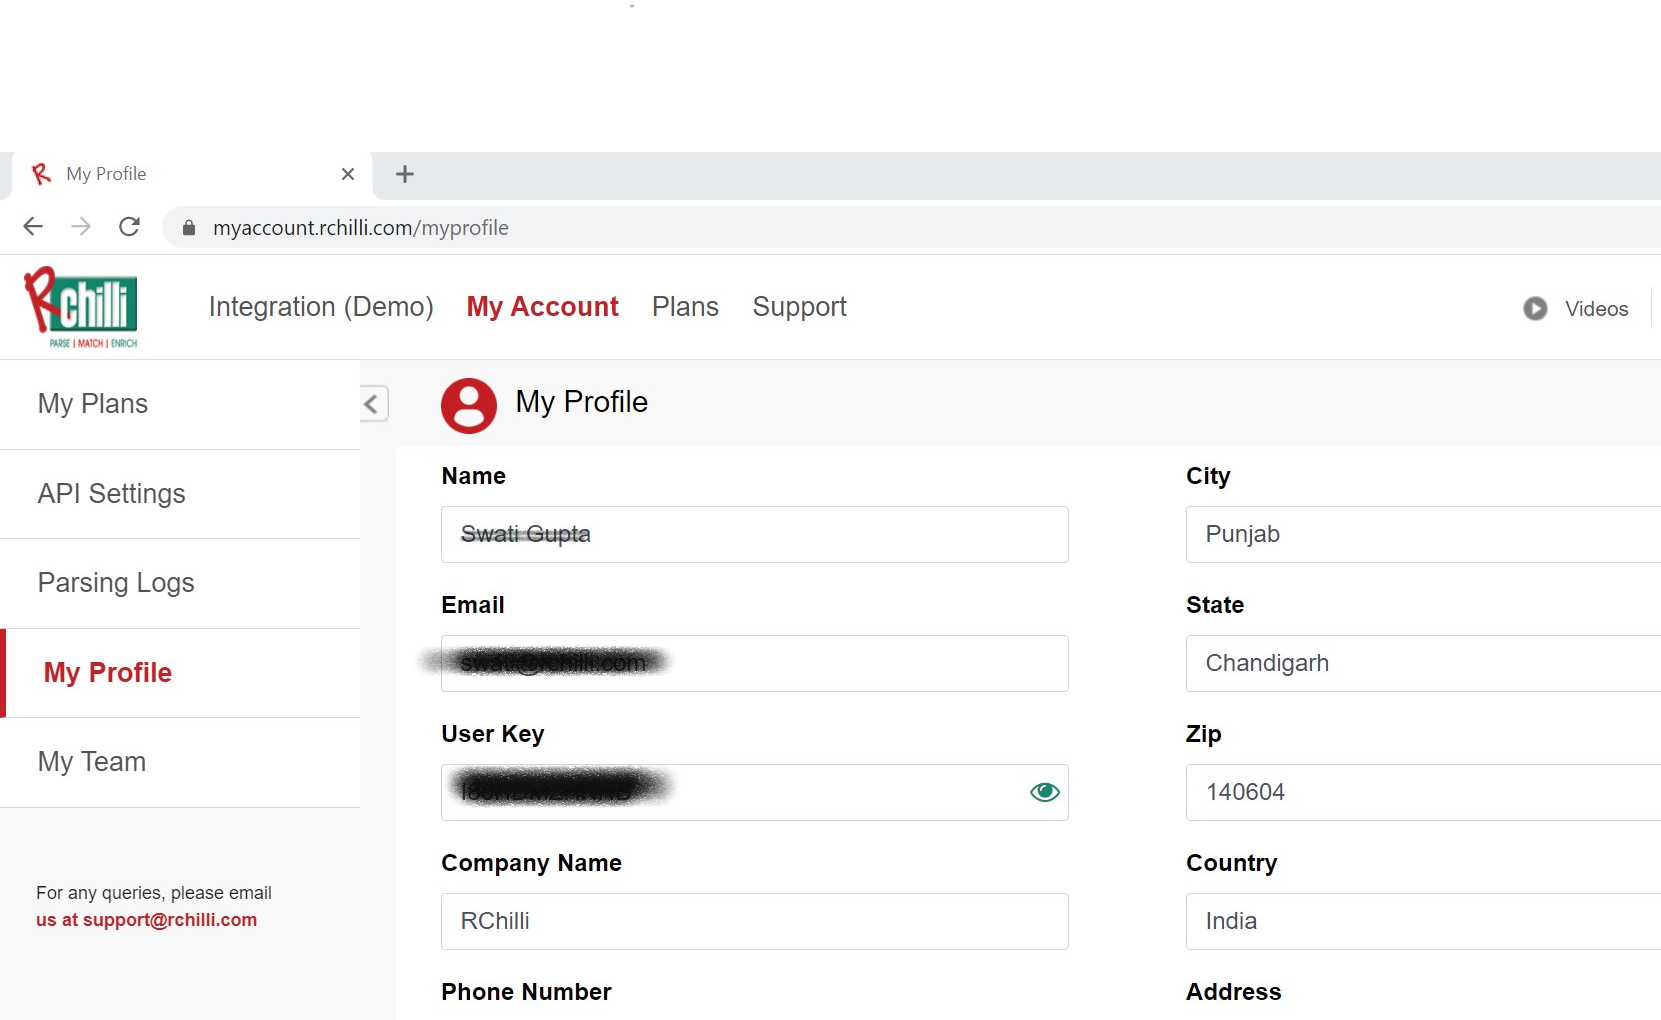Select the My Profile browser tab
This screenshot has width=1661, height=1020.
(x=190, y=174)
